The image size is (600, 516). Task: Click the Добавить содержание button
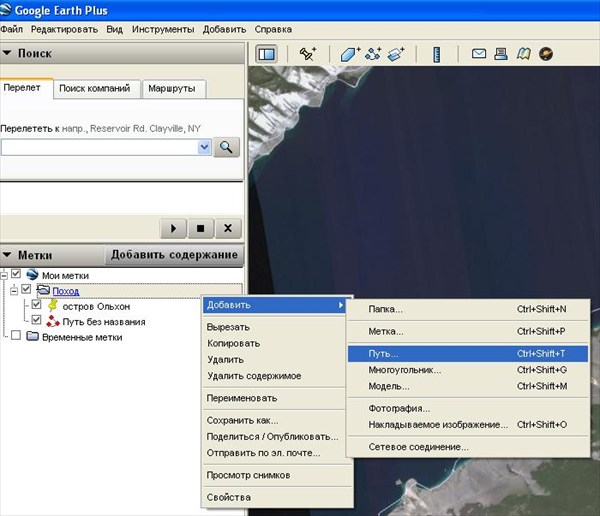pos(174,255)
